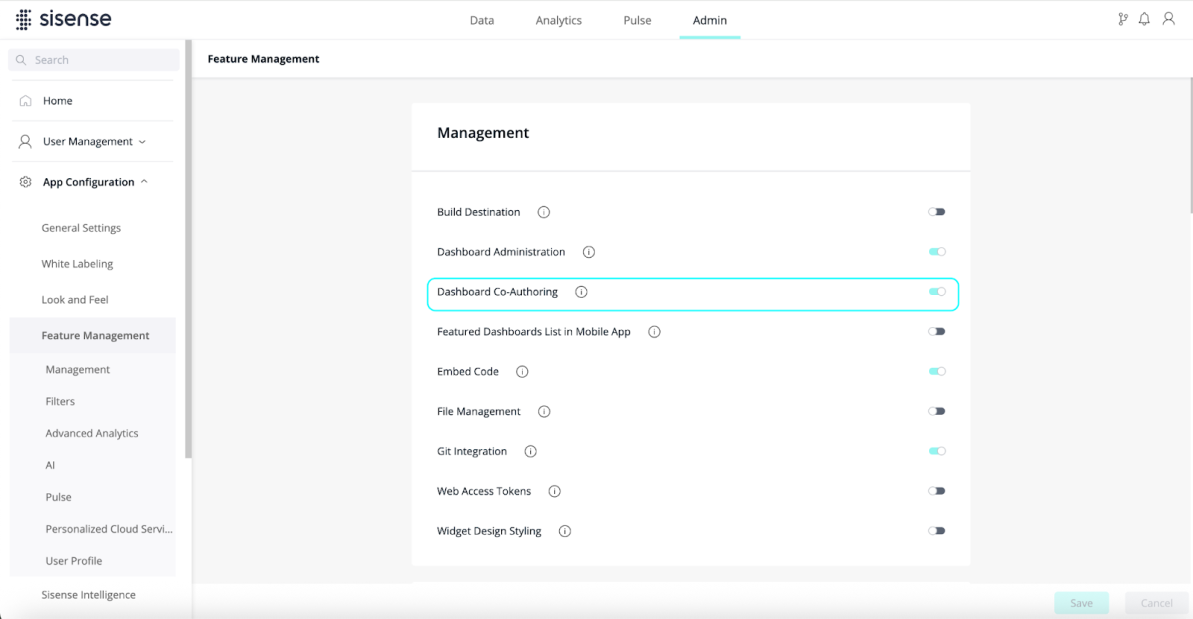Click the Sisense logo

[x=64, y=19]
